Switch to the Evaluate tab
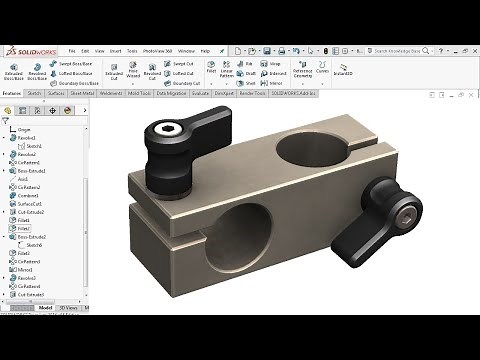The image size is (480, 360). (x=200, y=93)
